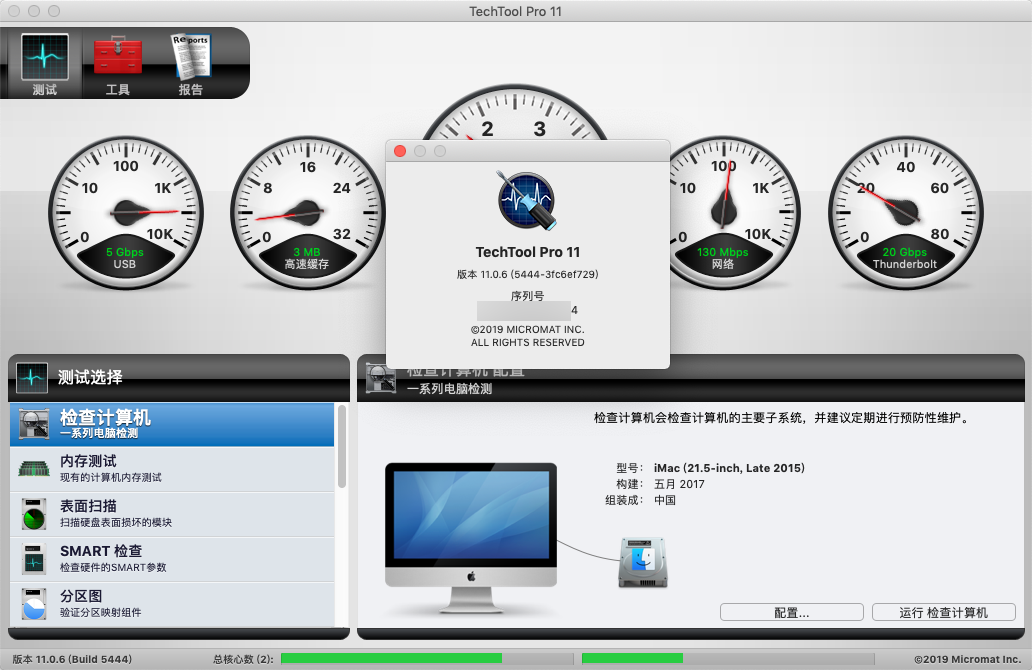The image size is (1032, 670).
Task: Click the 版本 11.0.6 (Build 5444) status text
Action: 72,659
